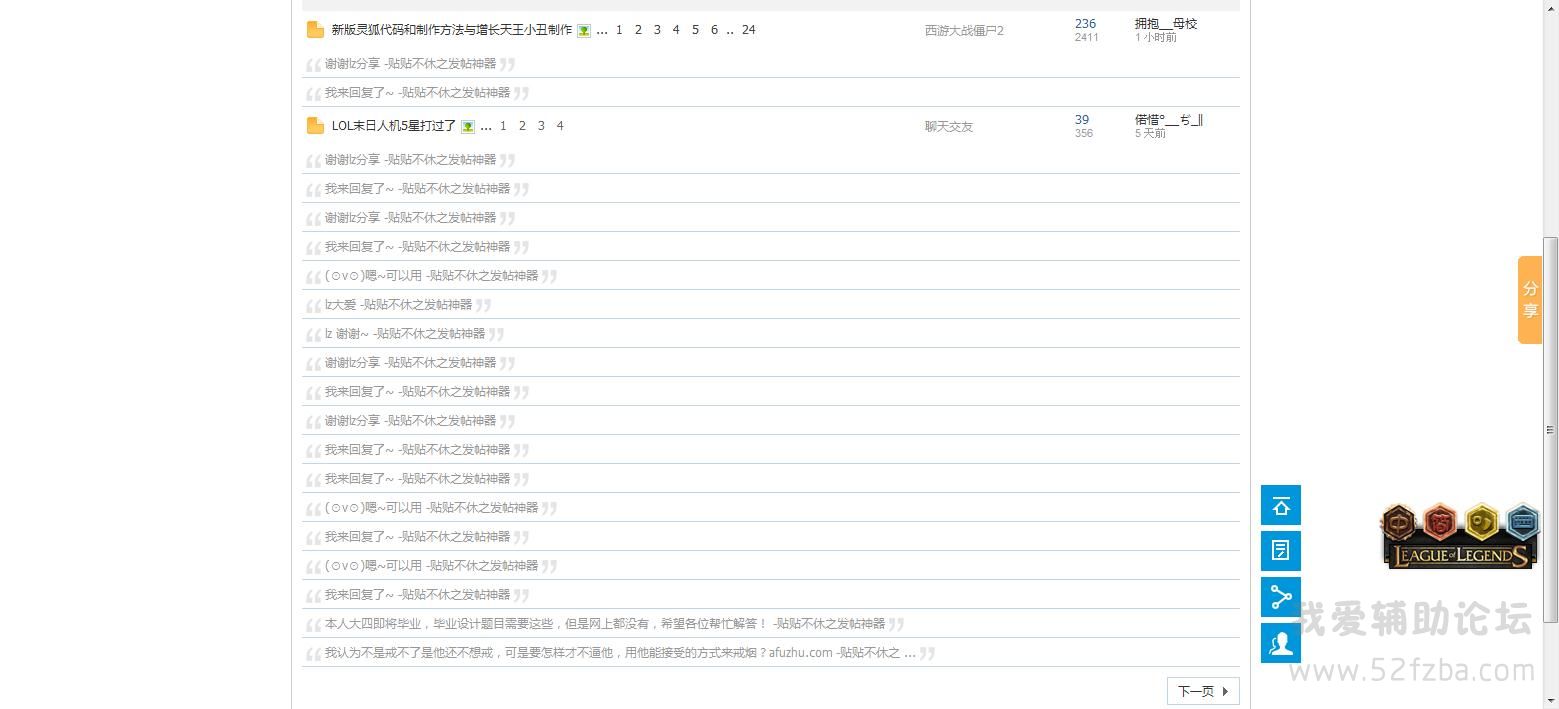This screenshot has height=709, width=1559.
Task: Open reply count 236 on first thread
Action: [1085, 24]
